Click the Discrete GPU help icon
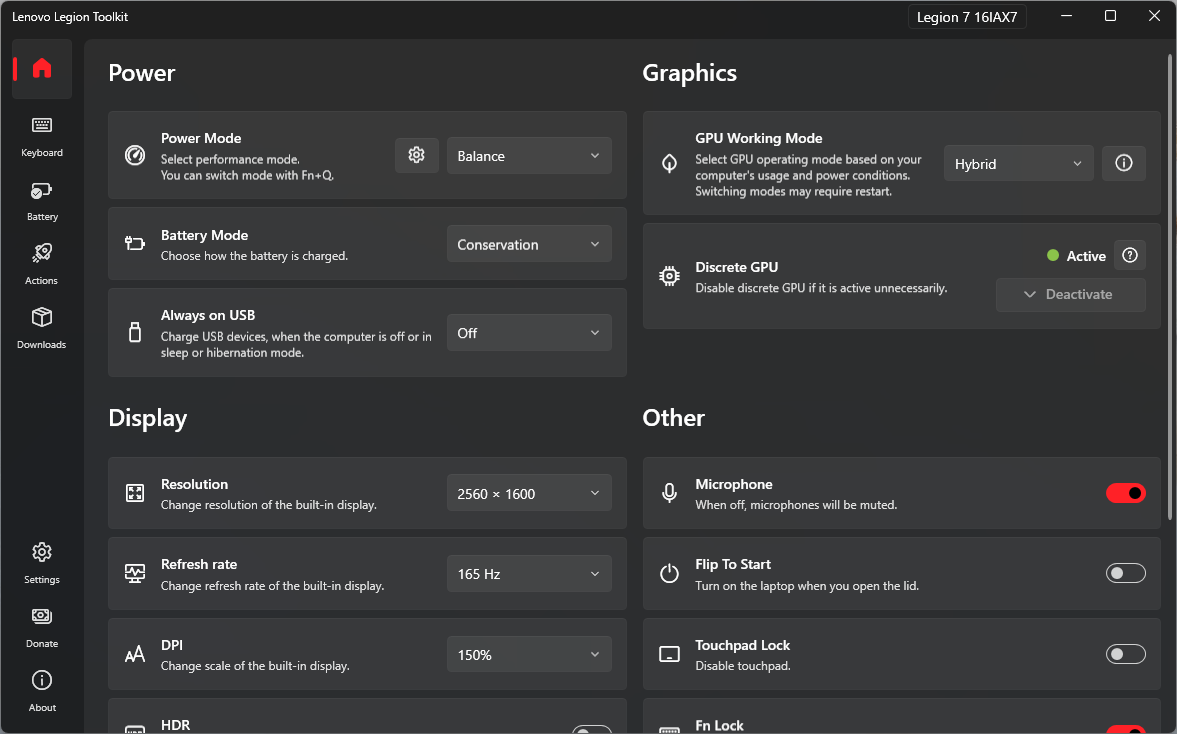Screen dimensions: 1177x734 coord(1130,255)
